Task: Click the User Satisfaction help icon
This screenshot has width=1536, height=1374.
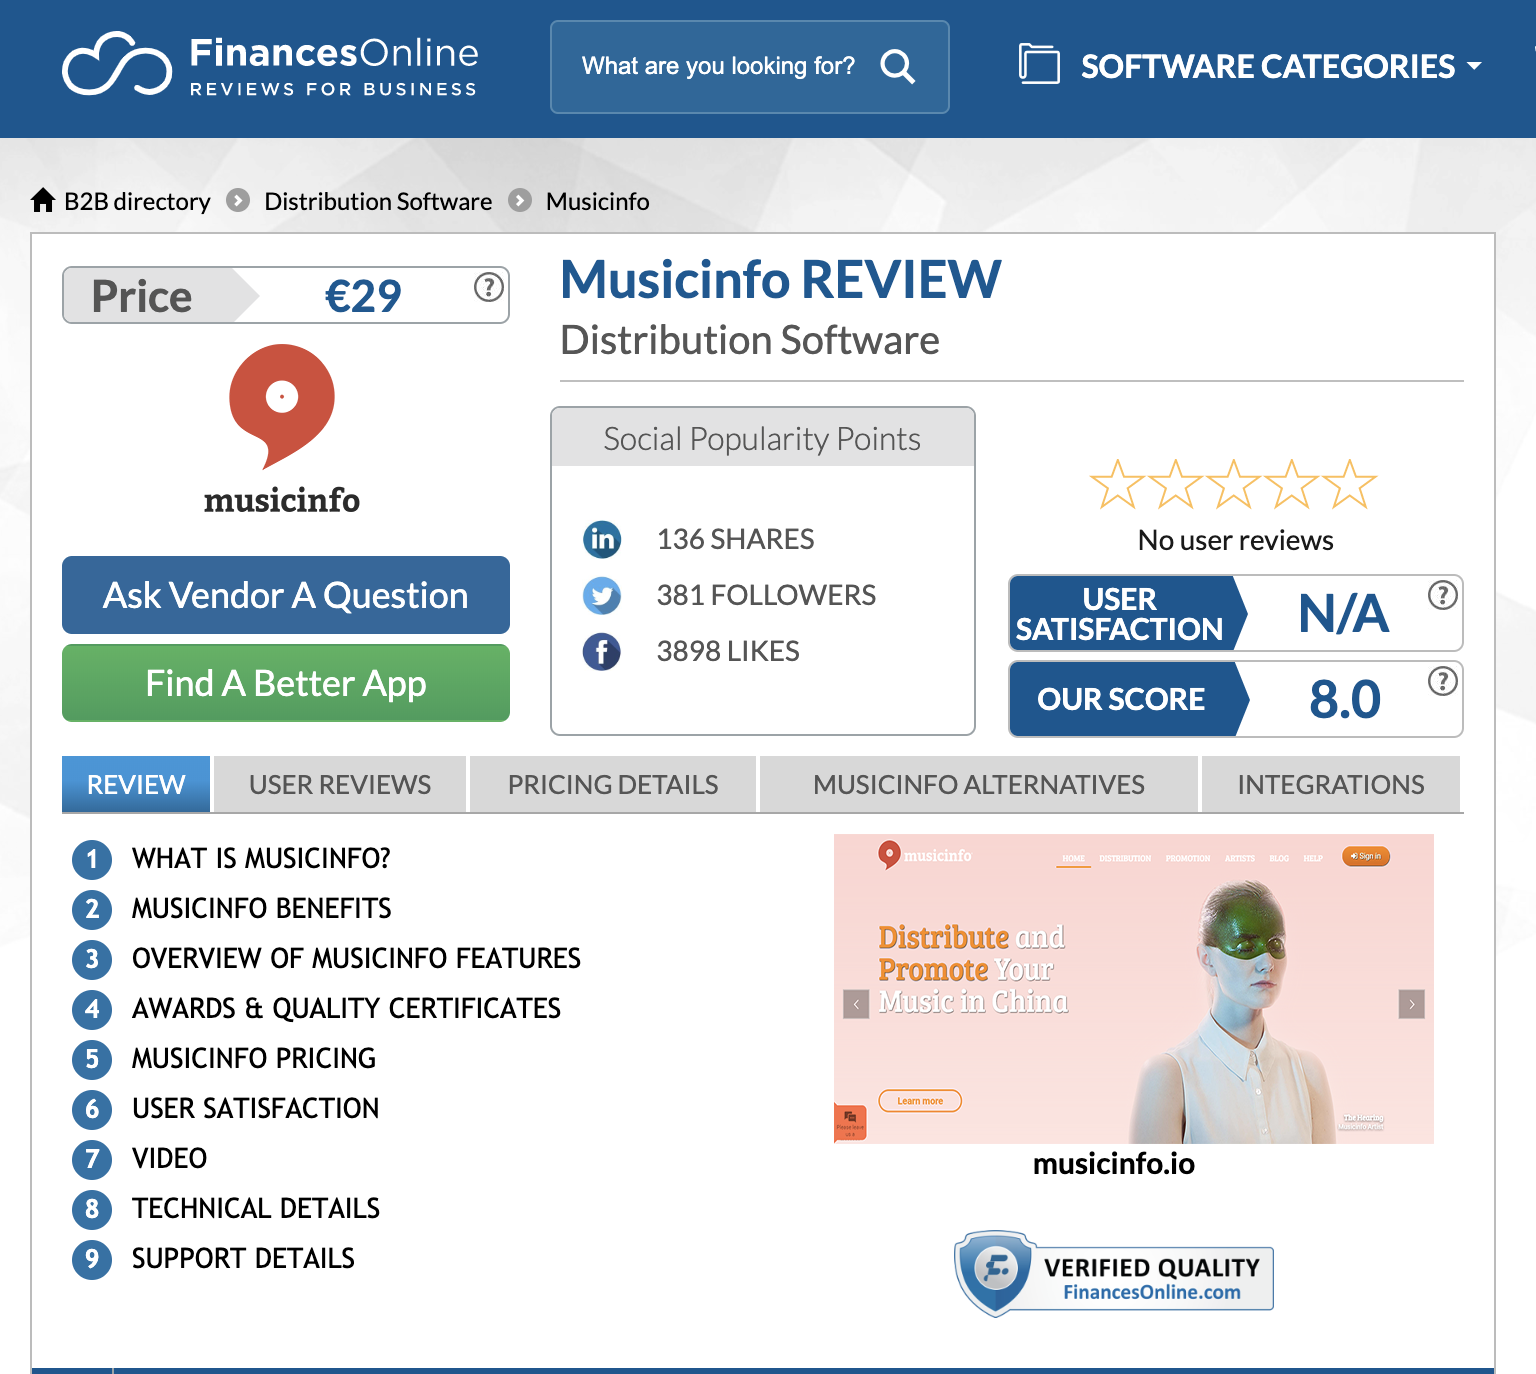Action: (1442, 595)
